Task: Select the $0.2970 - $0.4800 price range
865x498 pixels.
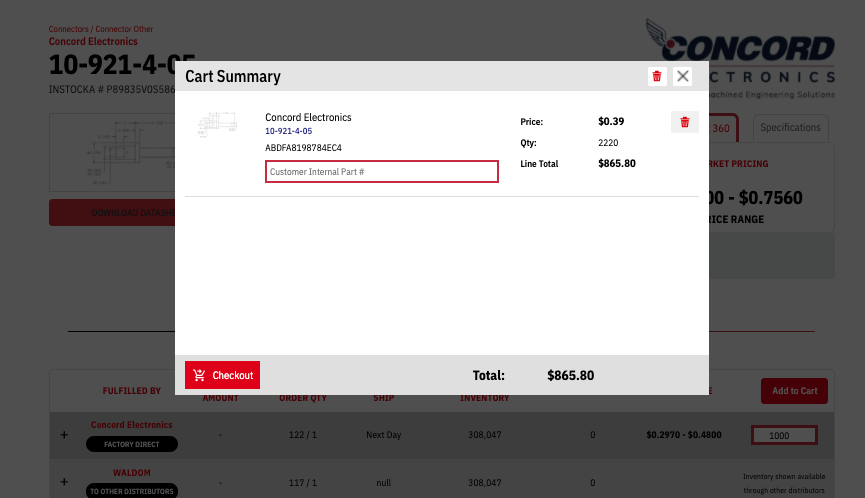Action: (684, 435)
